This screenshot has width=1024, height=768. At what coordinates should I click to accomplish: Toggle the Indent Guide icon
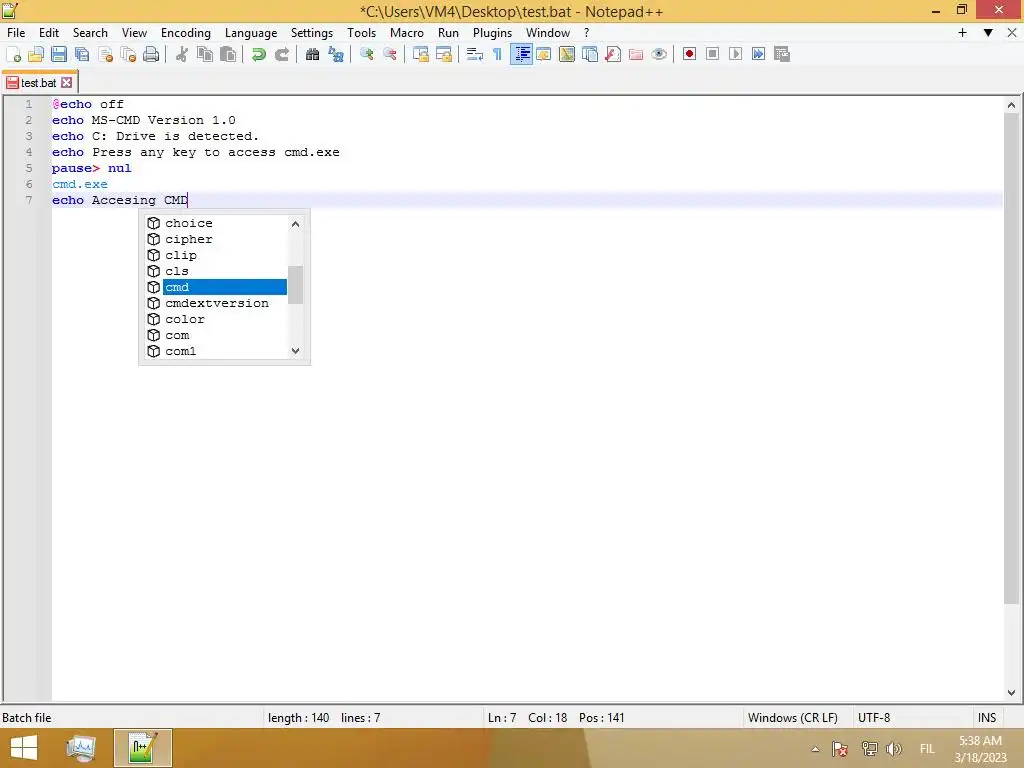(521, 54)
